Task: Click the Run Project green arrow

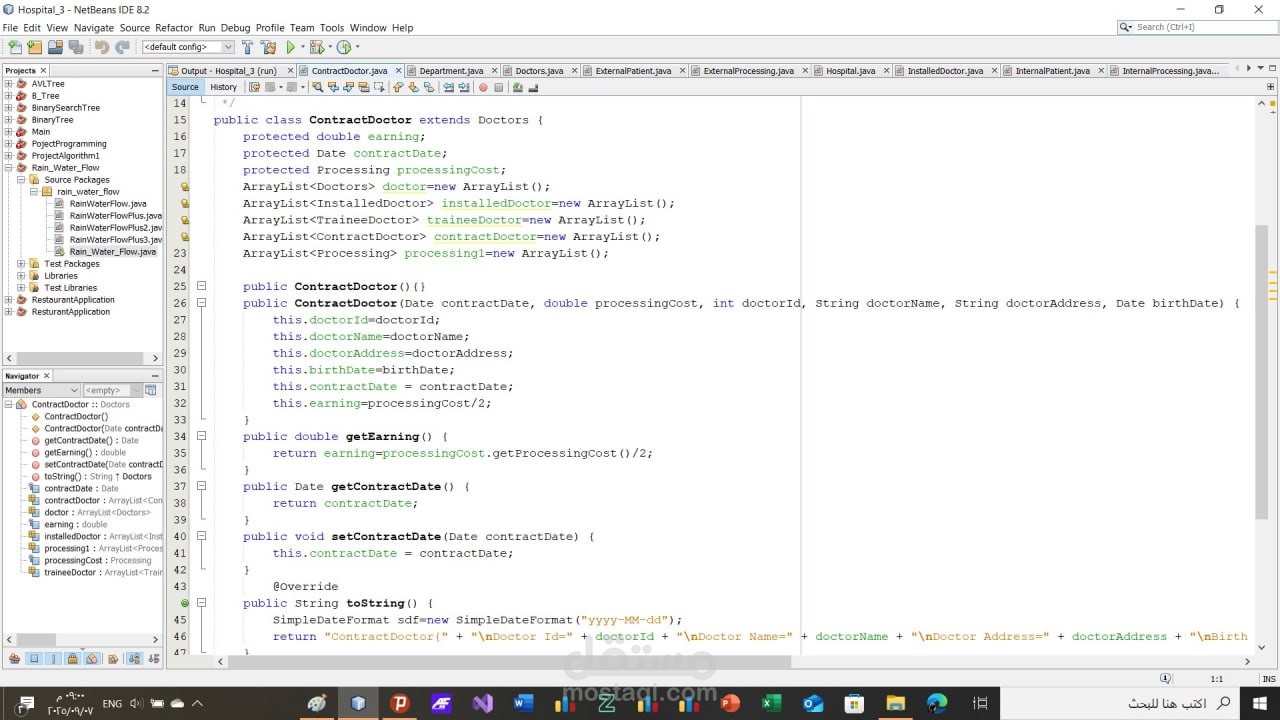Action: (x=291, y=47)
